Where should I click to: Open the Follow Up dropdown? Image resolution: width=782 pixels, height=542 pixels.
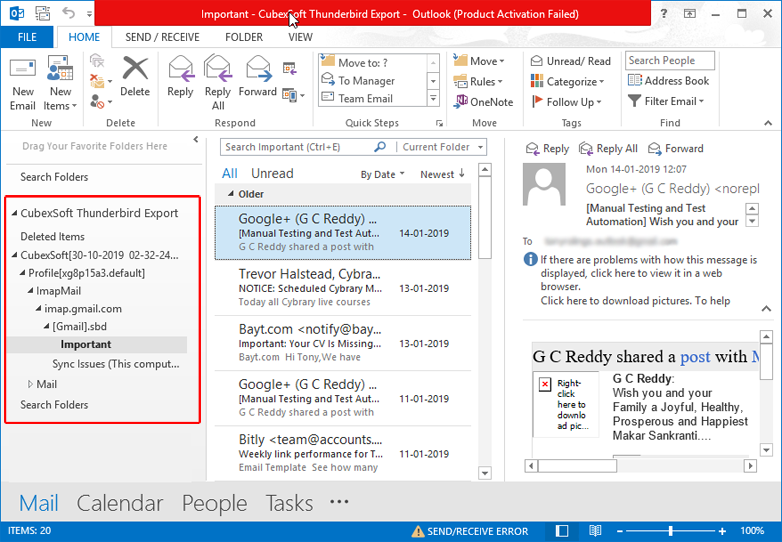[x=567, y=102]
